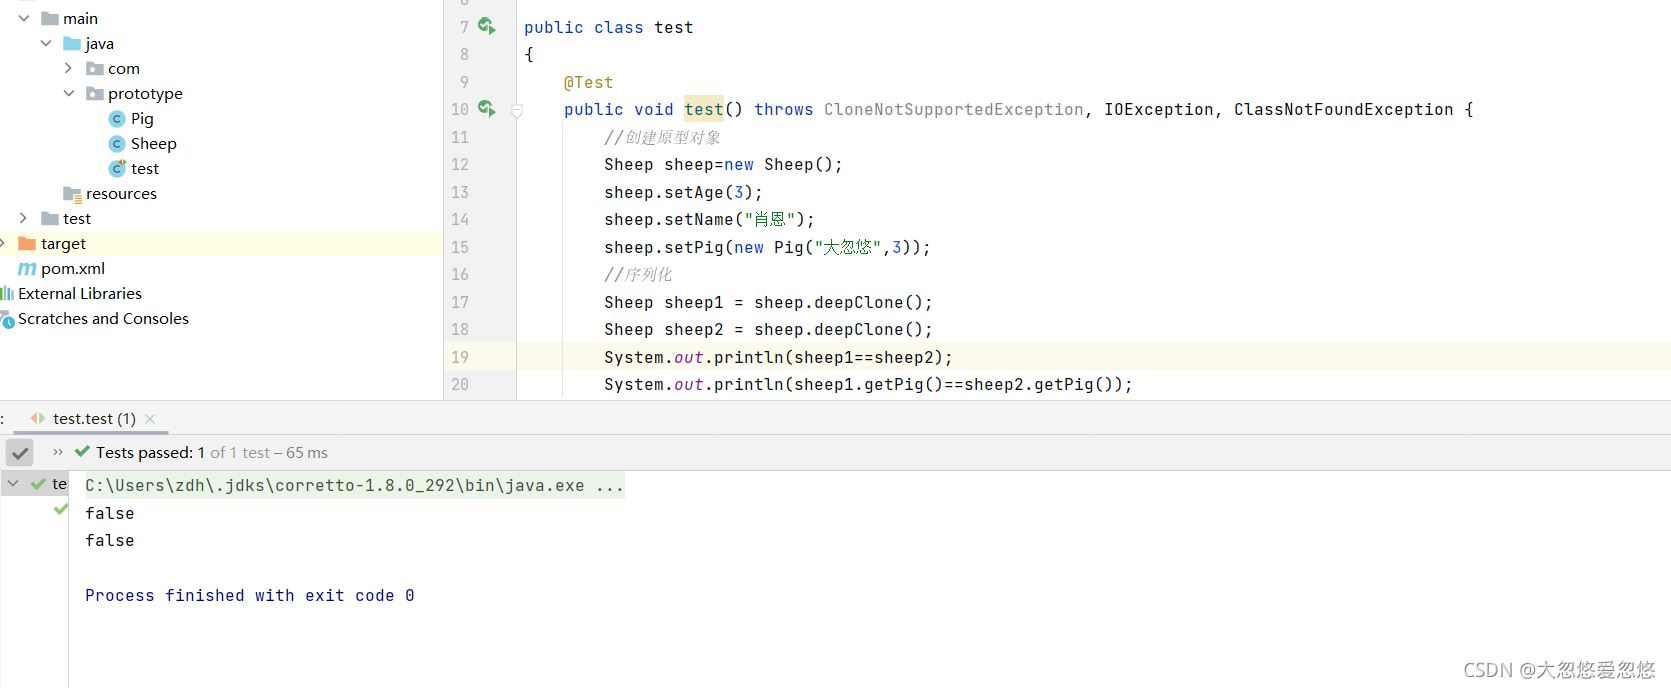The image size is (1671, 688).
Task: Click the test class icon under prototype
Action: pyautogui.click(x=117, y=168)
